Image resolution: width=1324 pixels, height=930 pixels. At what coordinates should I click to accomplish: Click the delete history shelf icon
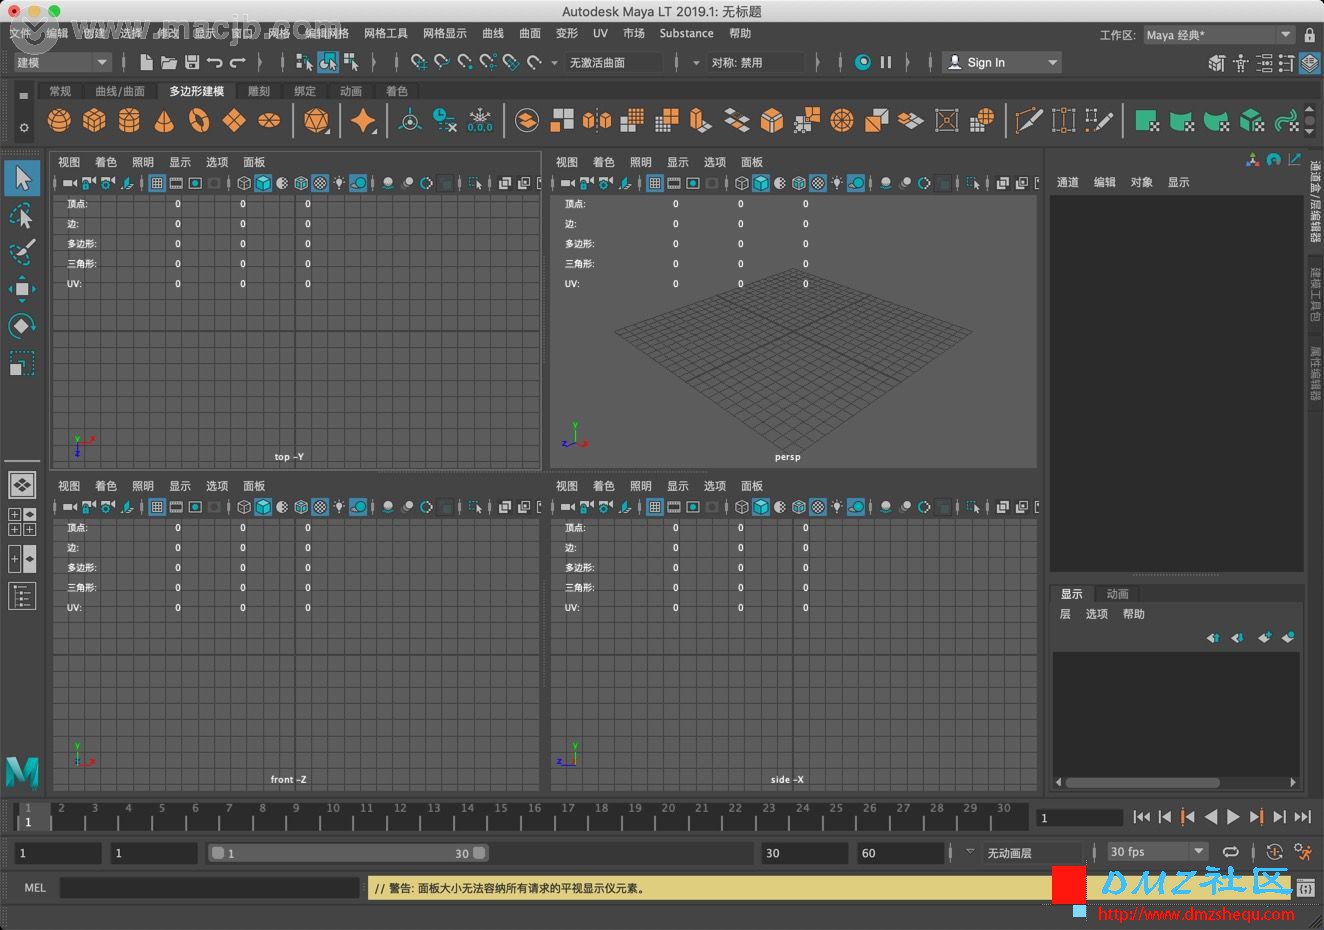[x=445, y=121]
